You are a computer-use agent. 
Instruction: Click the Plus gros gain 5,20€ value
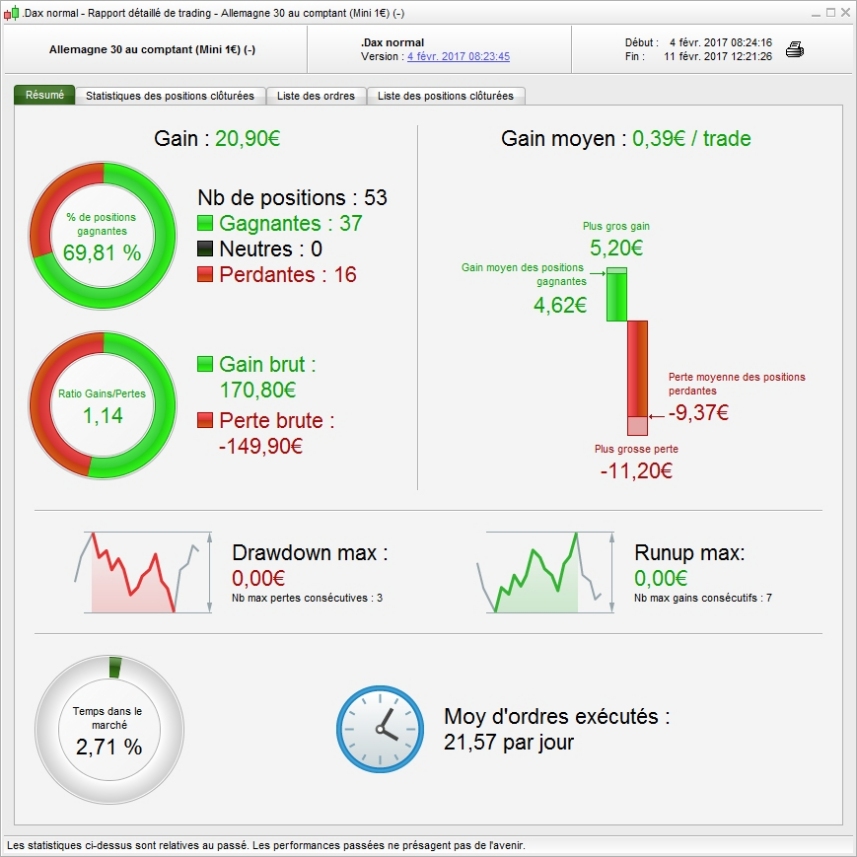pos(617,248)
